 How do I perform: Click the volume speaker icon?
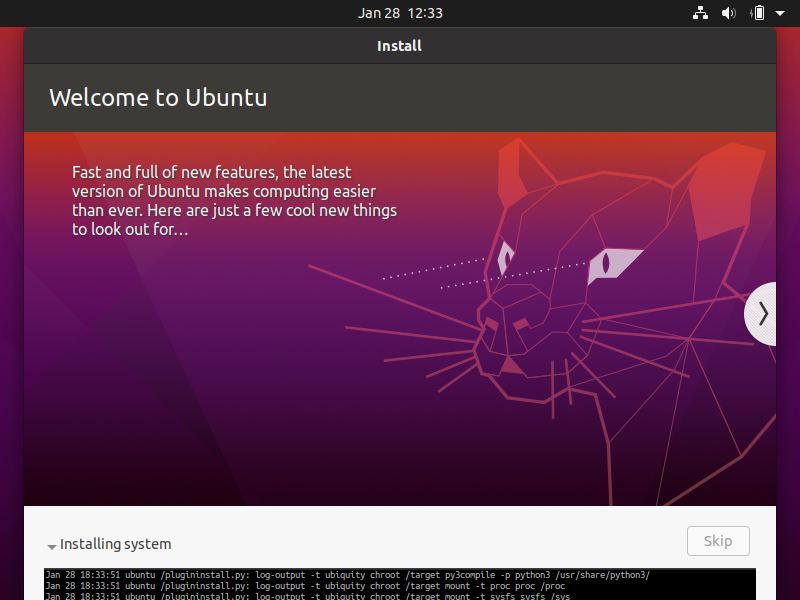[x=728, y=13]
